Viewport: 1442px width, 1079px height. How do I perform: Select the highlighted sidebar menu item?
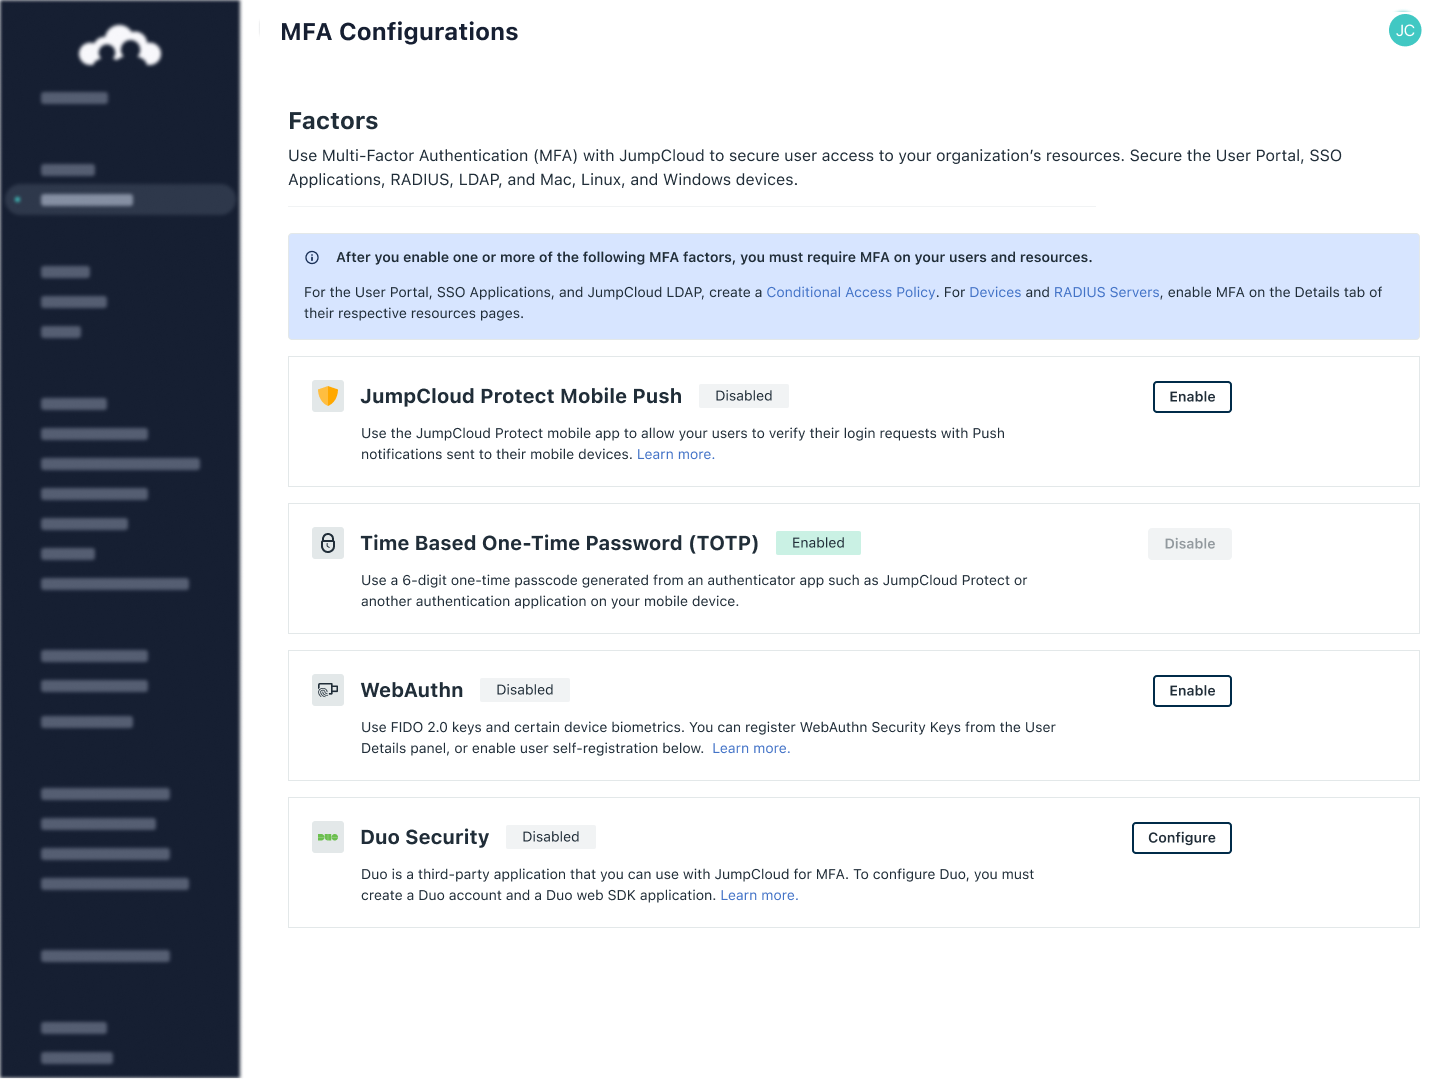click(120, 200)
